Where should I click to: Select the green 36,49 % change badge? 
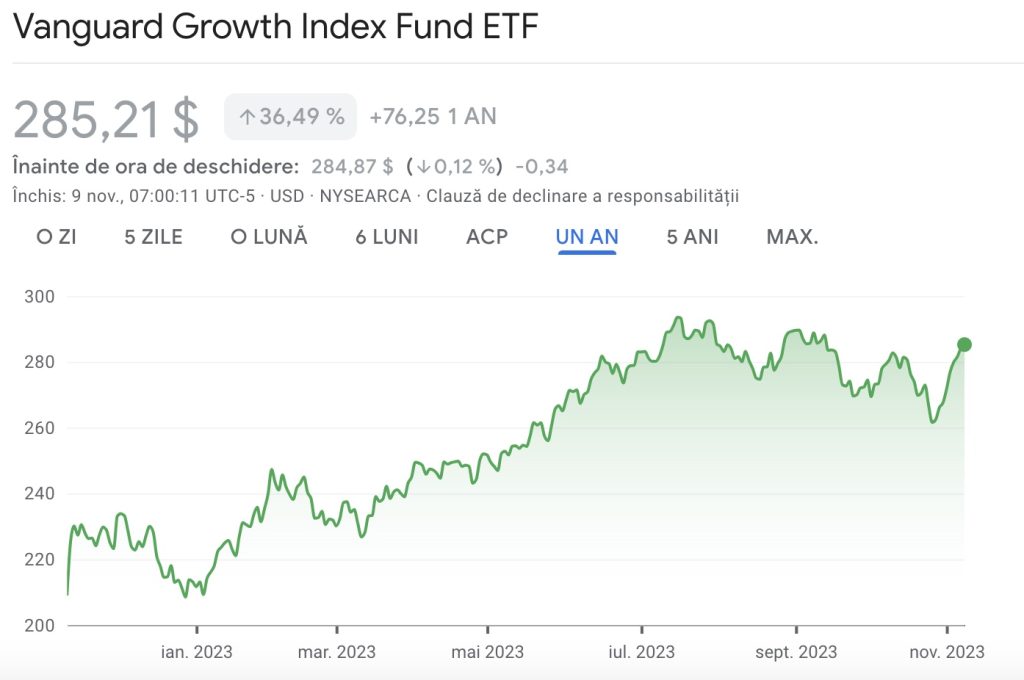pyautogui.click(x=290, y=117)
